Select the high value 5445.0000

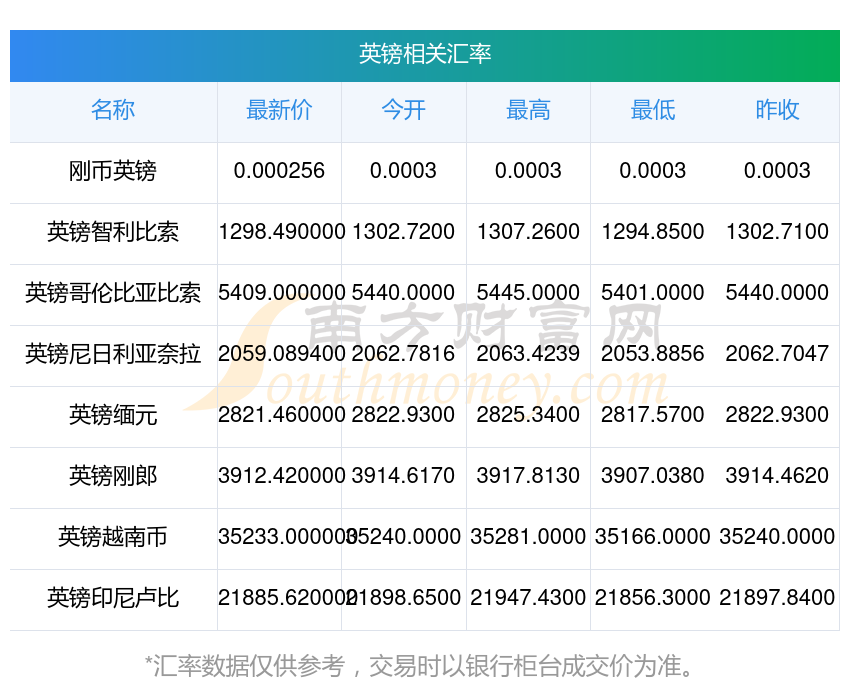529,293
